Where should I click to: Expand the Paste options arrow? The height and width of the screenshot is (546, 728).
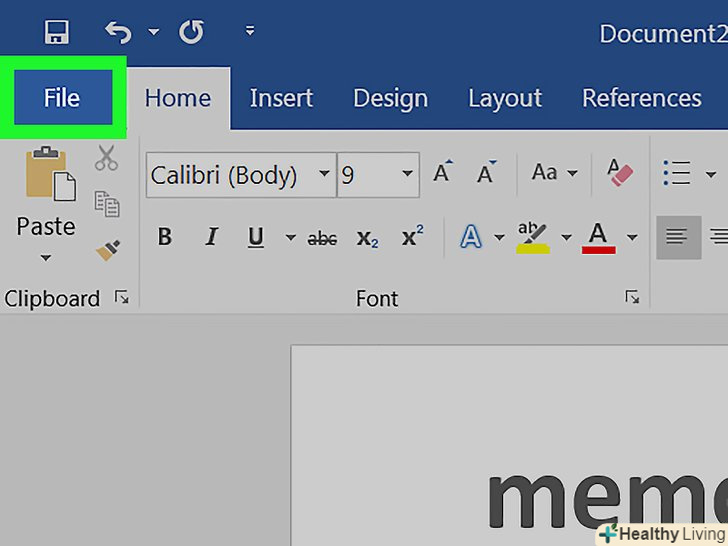pyautogui.click(x=46, y=257)
